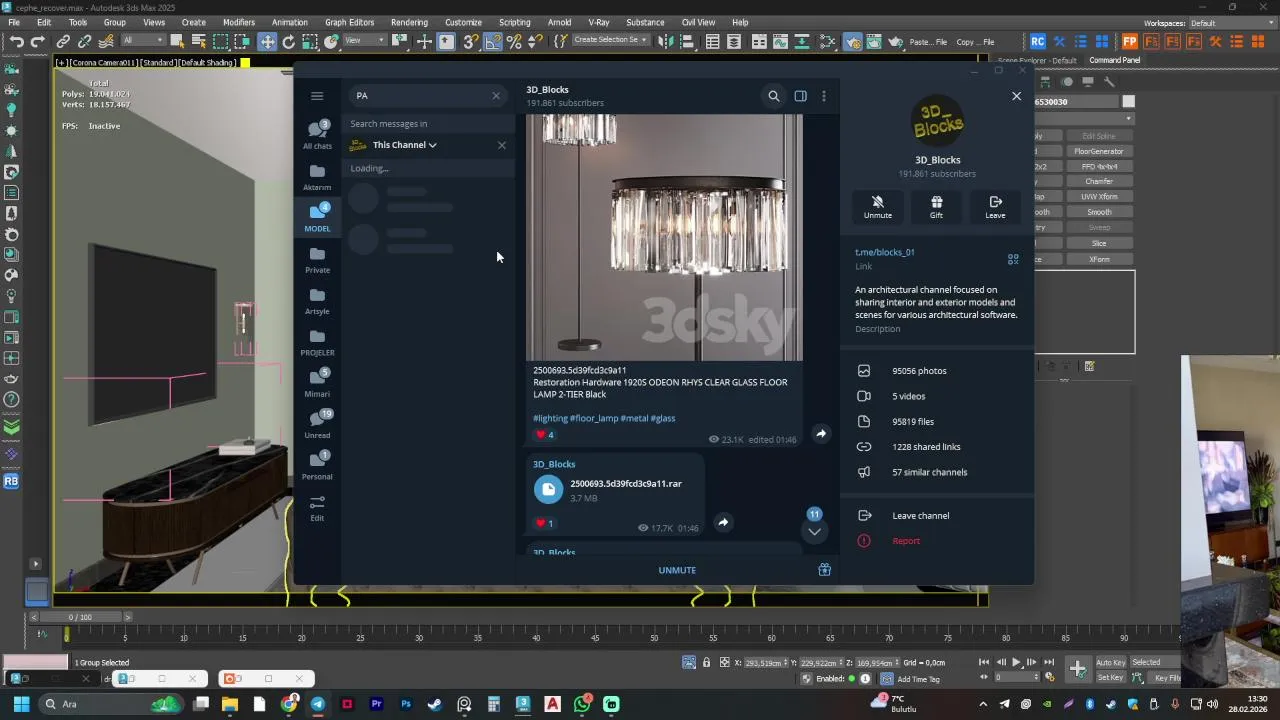Screen dimensions: 1280x720
Task: Open the View reference coordinate dropdown
Action: [364, 41]
